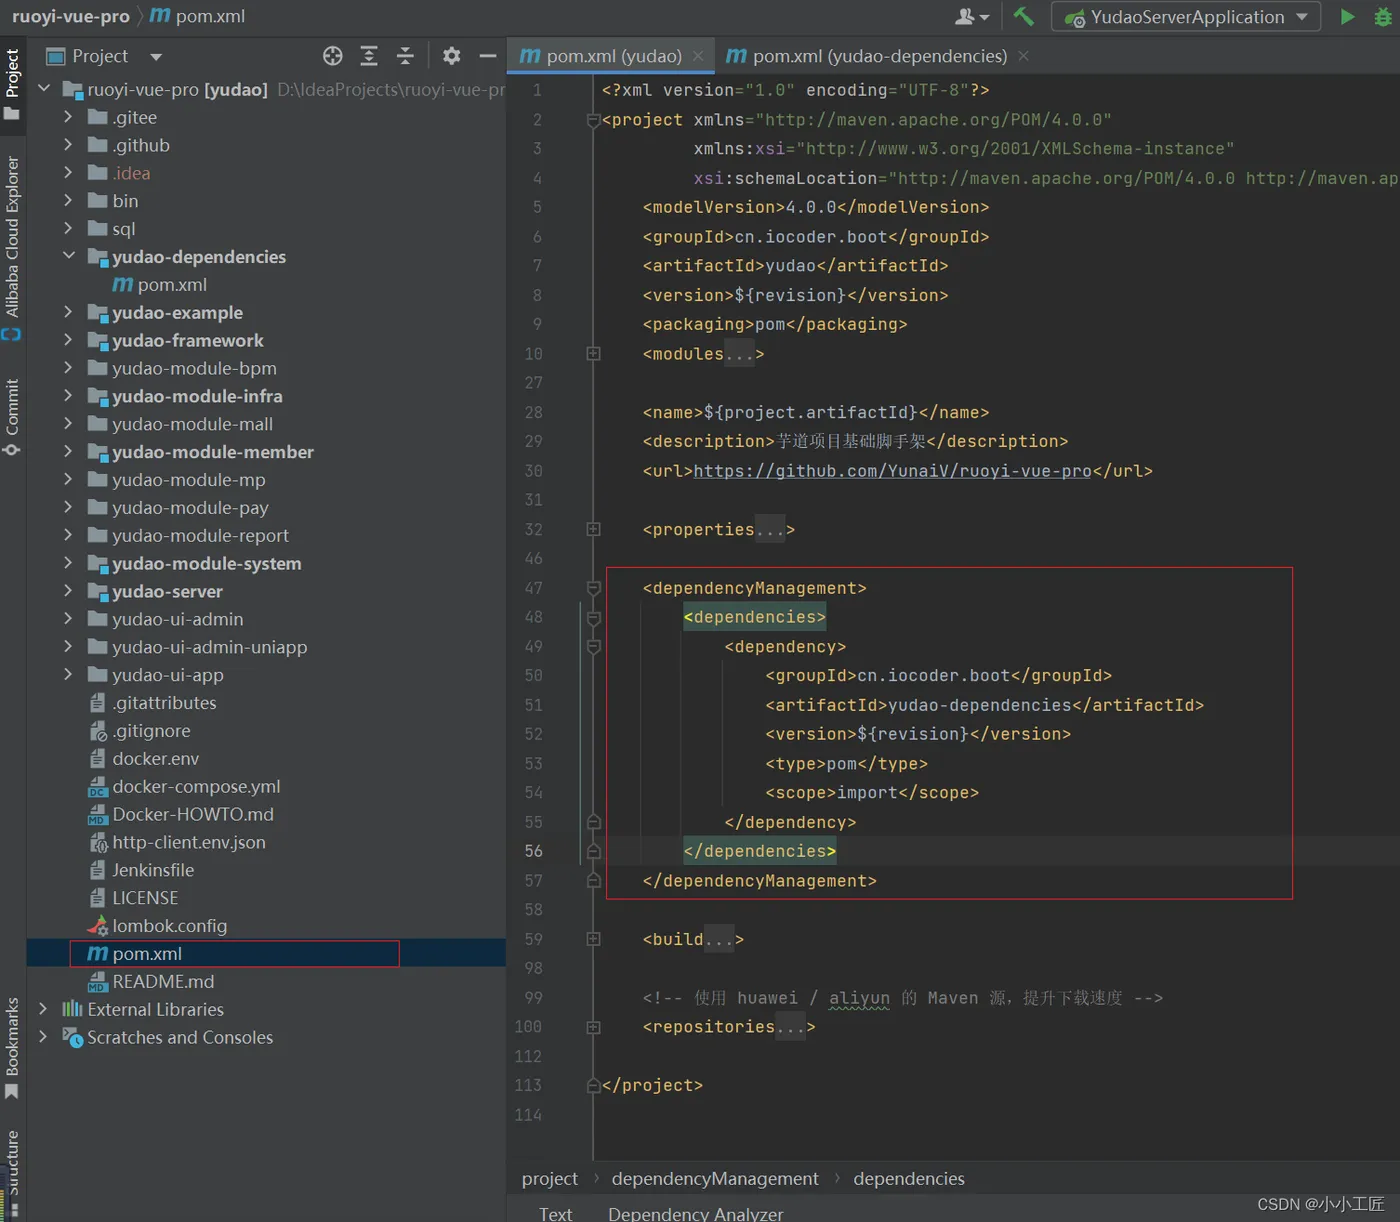
Task: Click Expand All in Project panel
Action: [x=369, y=56]
